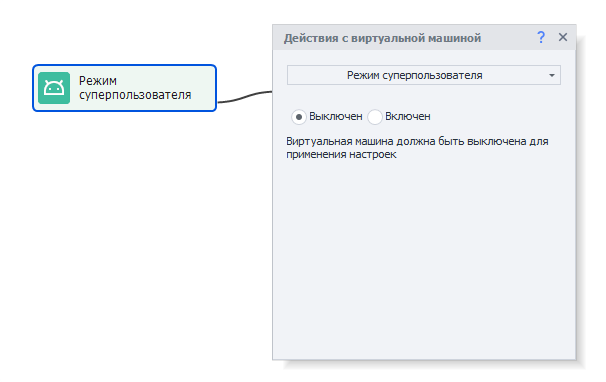Click the note about the virtual machine being выключена
Viewport: 606px width, 382px height.
[x=417, y=148]
